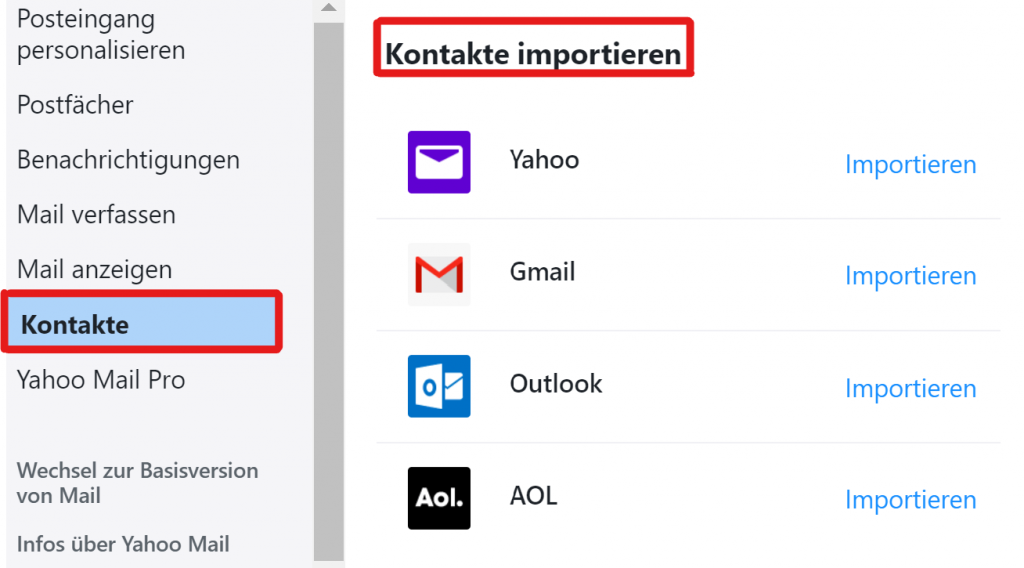The width and height of the screenshot is (1024, 568).
Task: Go to Benachrichtigungen settings
Action: [x=128, y=161]
